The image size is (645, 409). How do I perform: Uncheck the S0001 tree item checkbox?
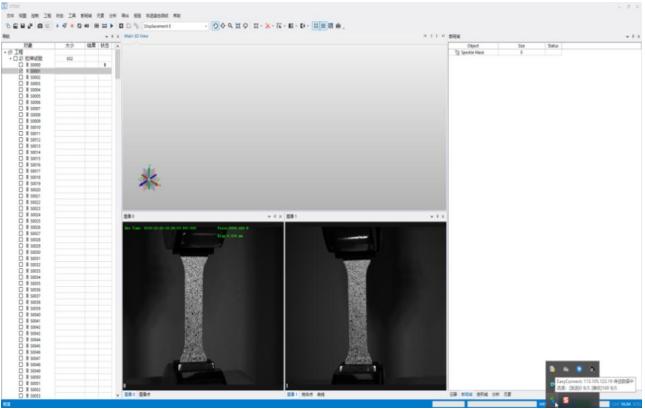coord(20,72)
